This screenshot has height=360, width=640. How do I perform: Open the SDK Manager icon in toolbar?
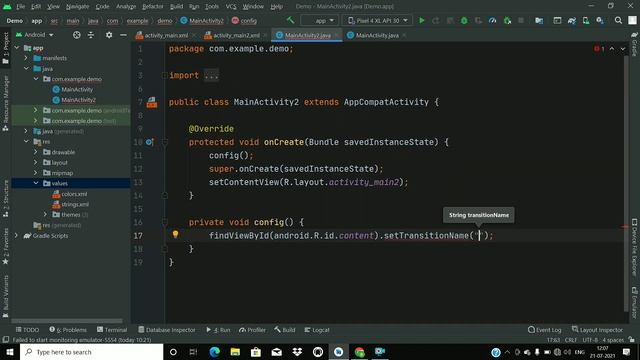600,20
